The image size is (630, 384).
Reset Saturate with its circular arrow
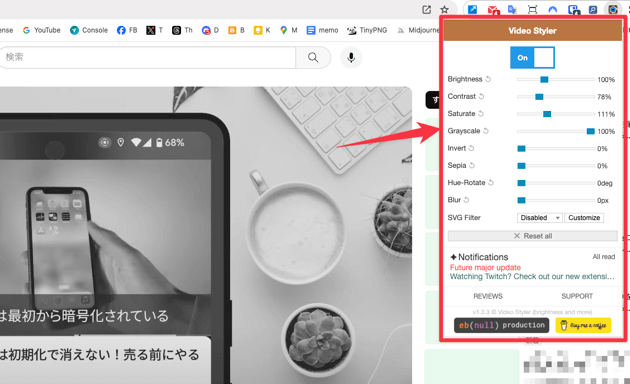[481, 114]
